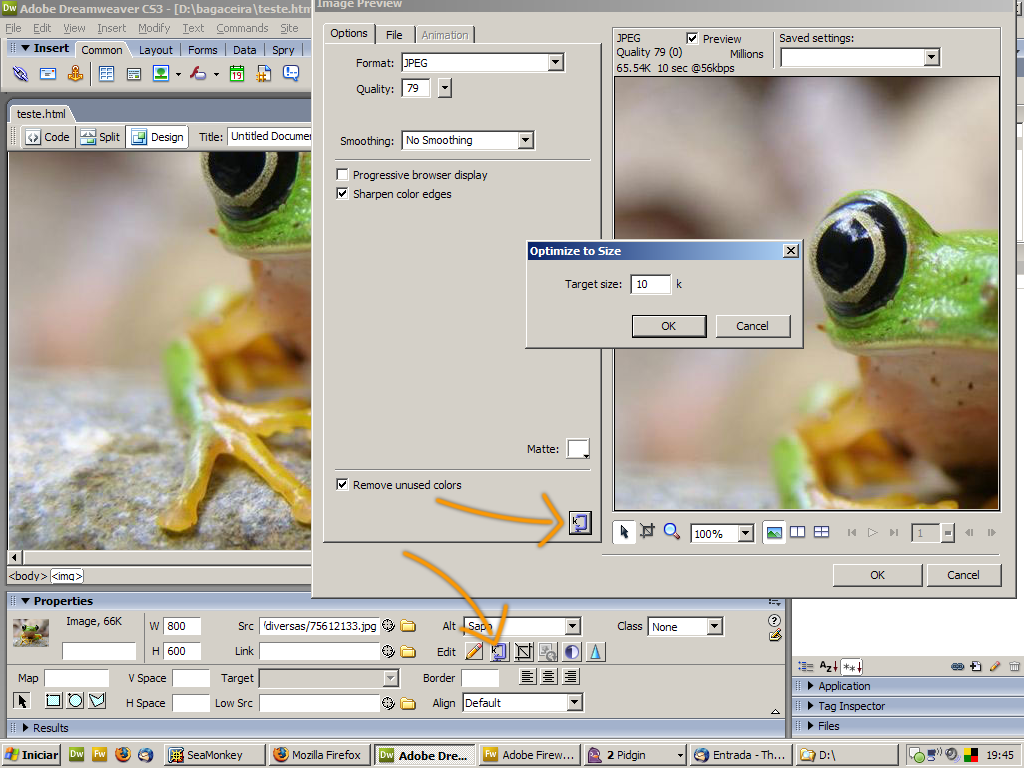This screenshot has width=1024, height=768.
Task: Open the Modify menu
Action: 154,28
